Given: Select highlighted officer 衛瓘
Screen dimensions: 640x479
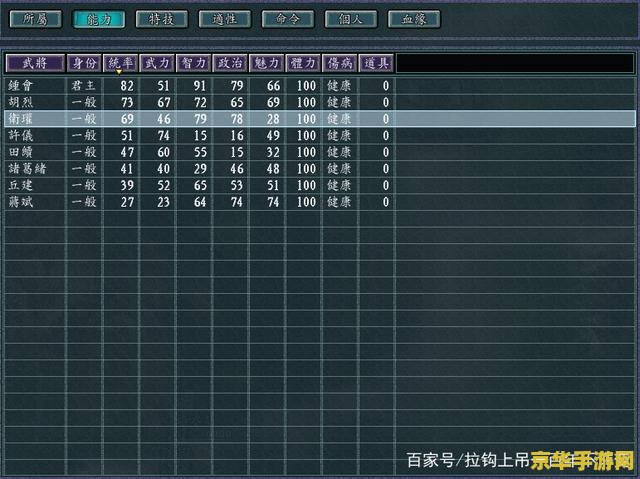Looking at the screenshot, I should click(20, 119).
